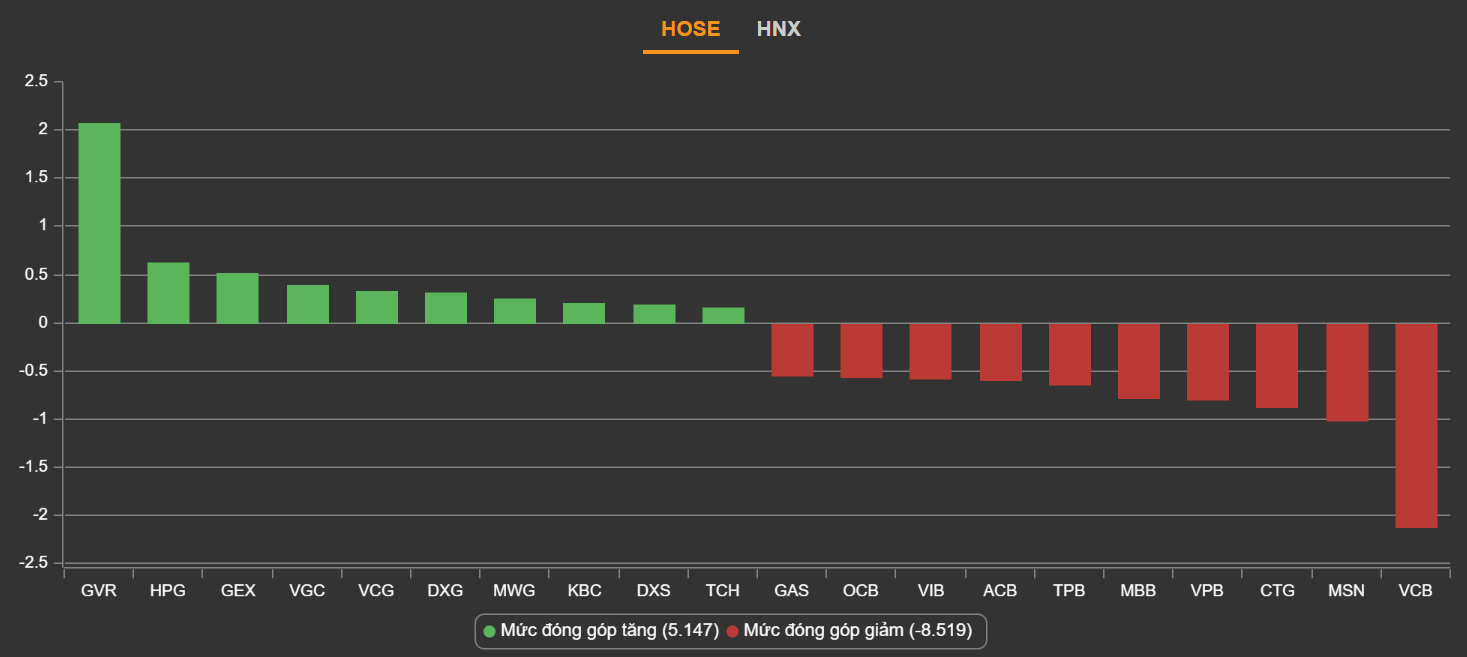Viewport: 1467px width, 657px height.
Task: Click the MWG x-axis label
Action: 515,591
